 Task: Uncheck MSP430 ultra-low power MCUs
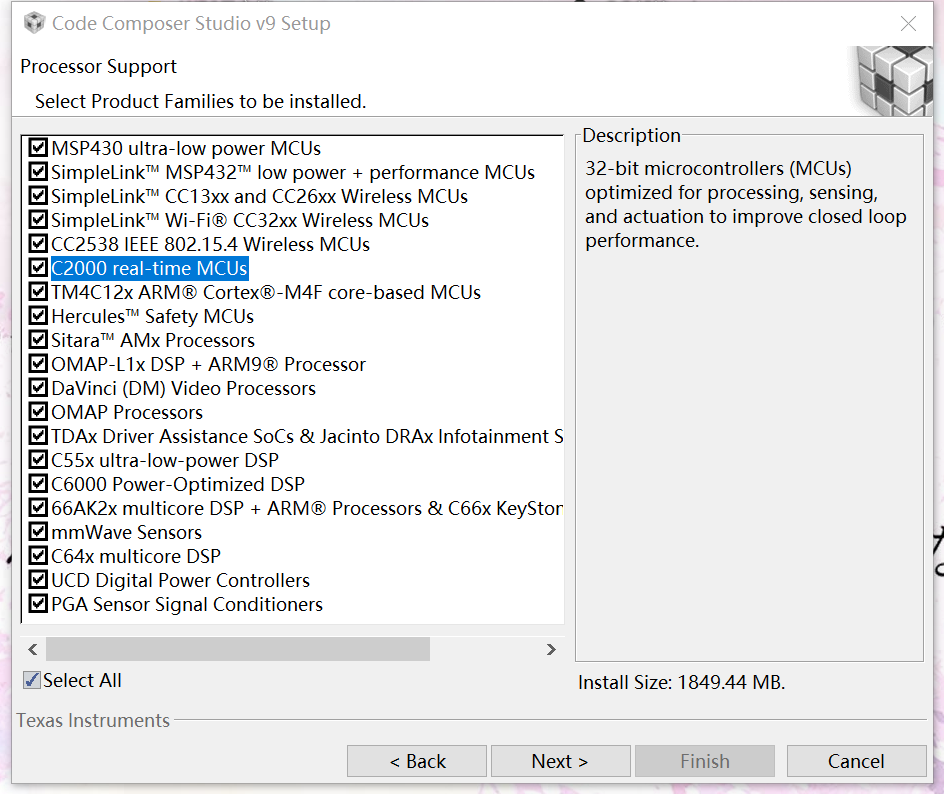point(39,148)
